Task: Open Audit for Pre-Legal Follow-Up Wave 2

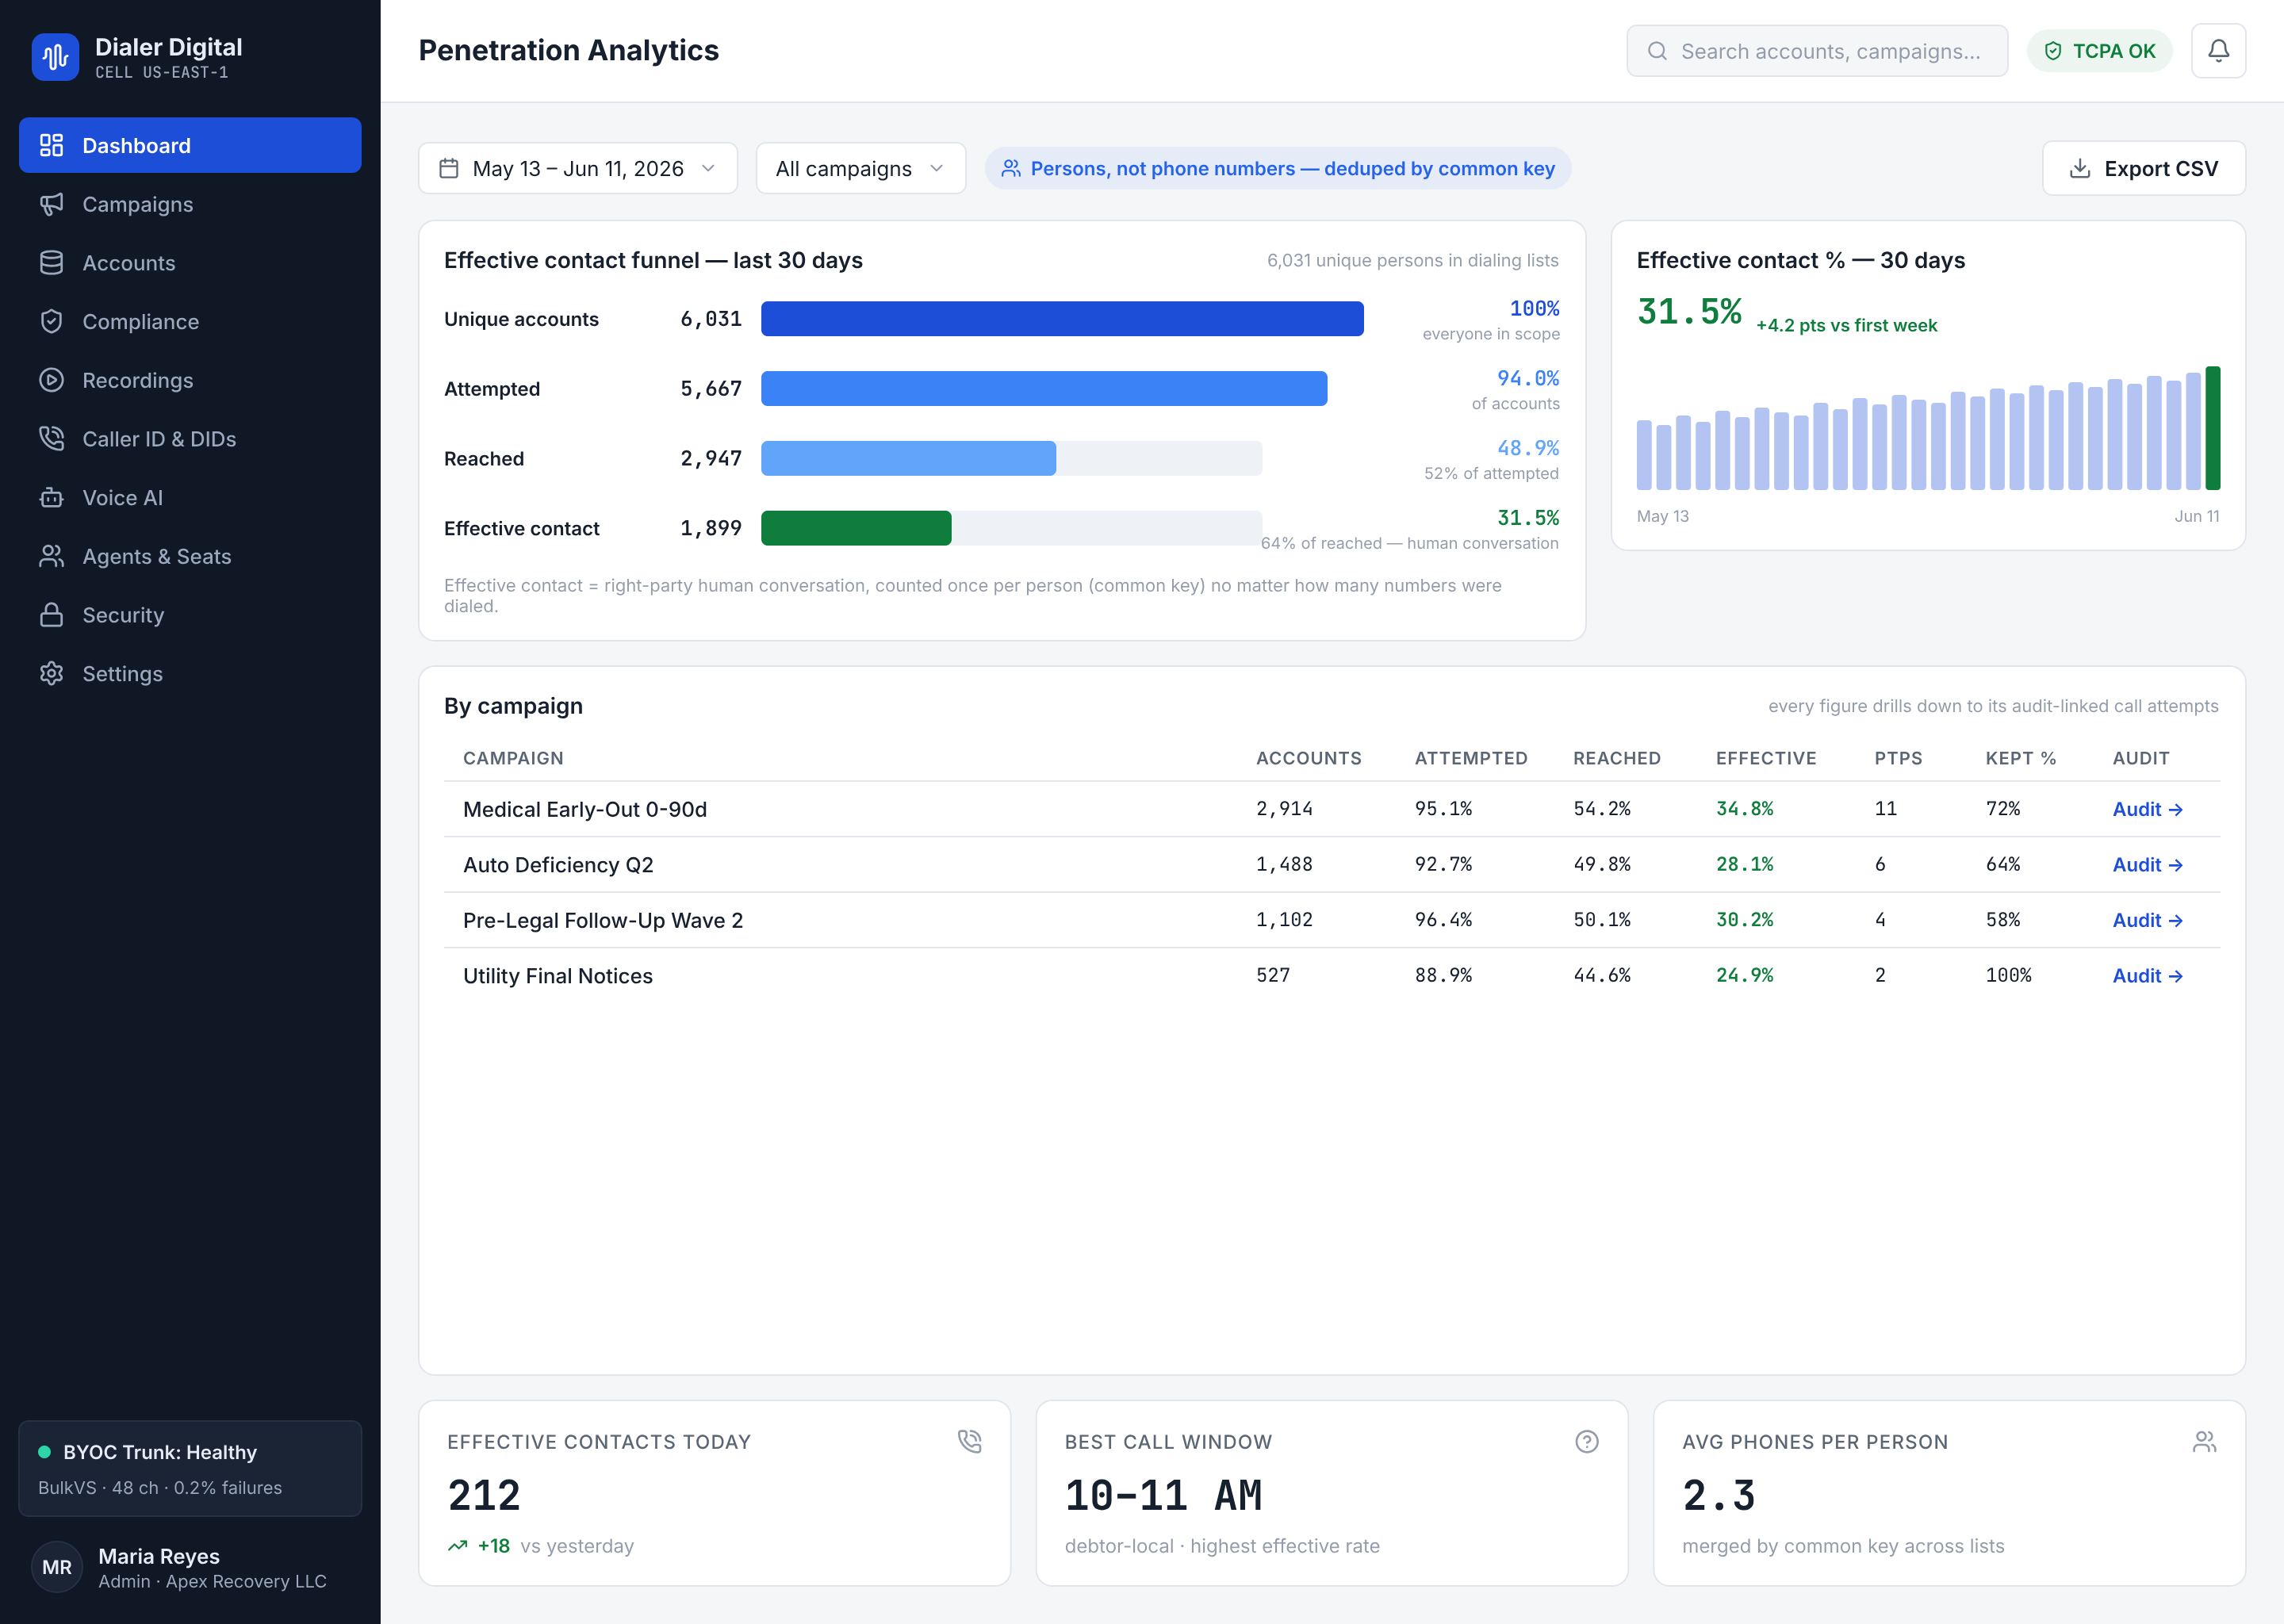Action: pos(2147,920)
